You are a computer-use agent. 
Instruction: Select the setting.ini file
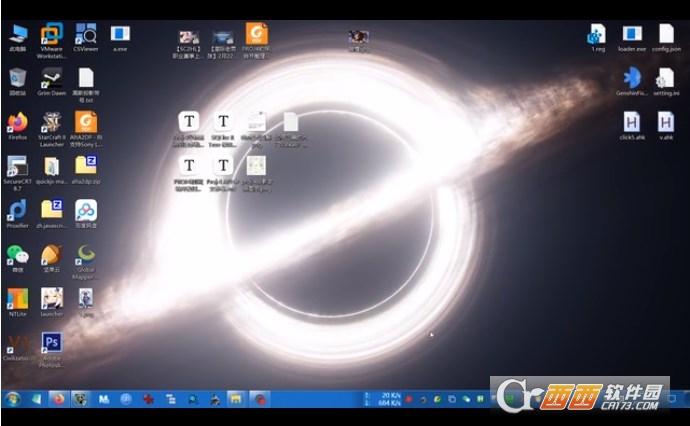point(666,82)
